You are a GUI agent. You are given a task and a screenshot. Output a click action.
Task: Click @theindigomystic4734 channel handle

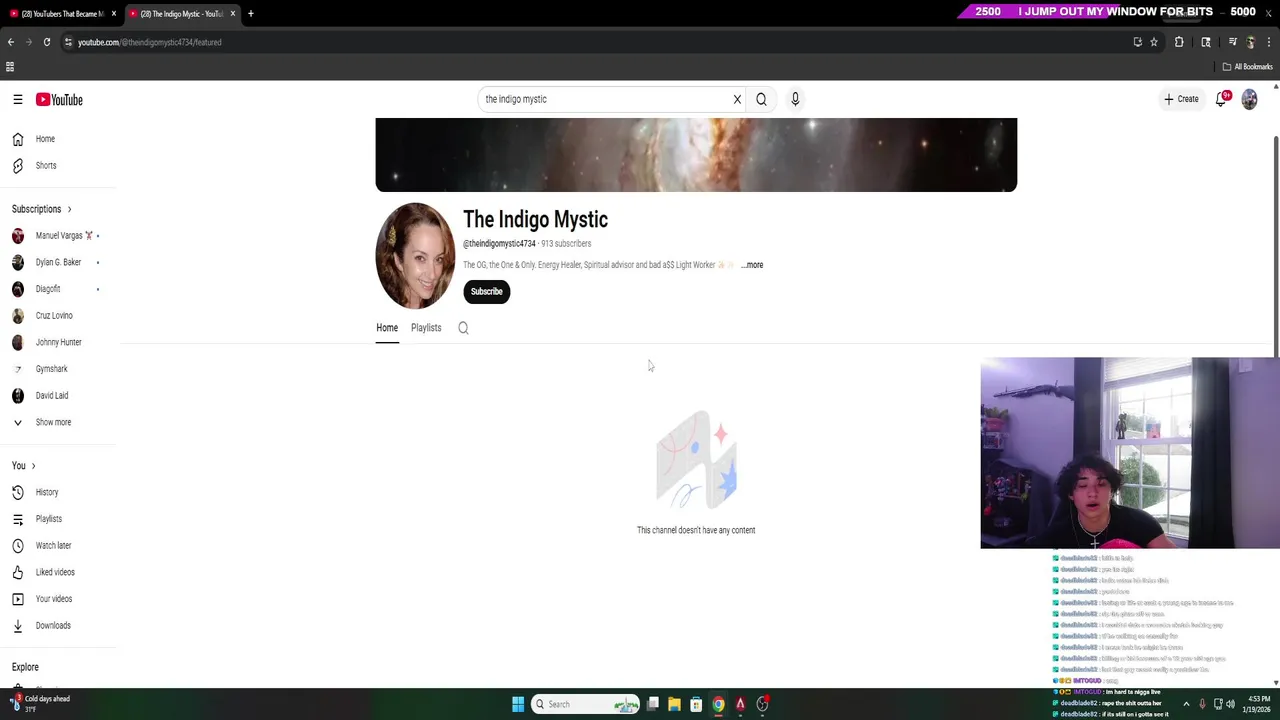click(499, 244)
